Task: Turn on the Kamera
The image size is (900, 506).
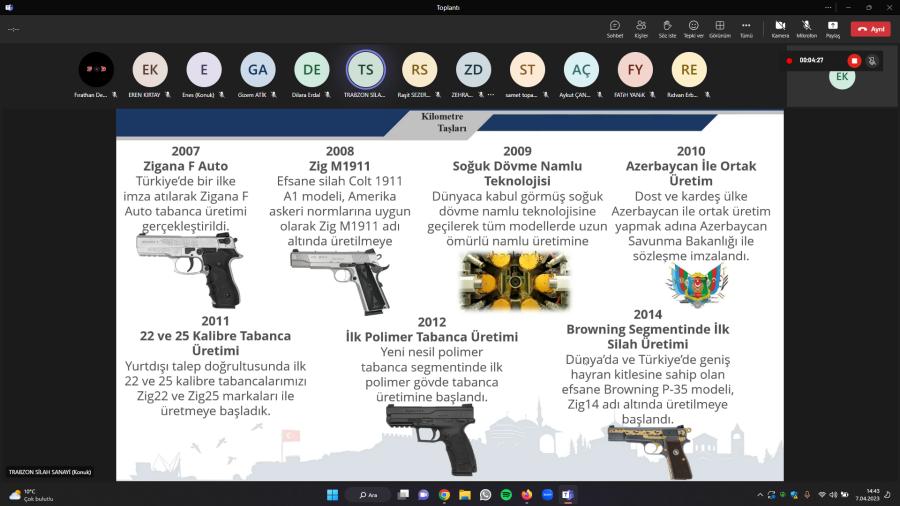Action: click(x=780, y=29)
